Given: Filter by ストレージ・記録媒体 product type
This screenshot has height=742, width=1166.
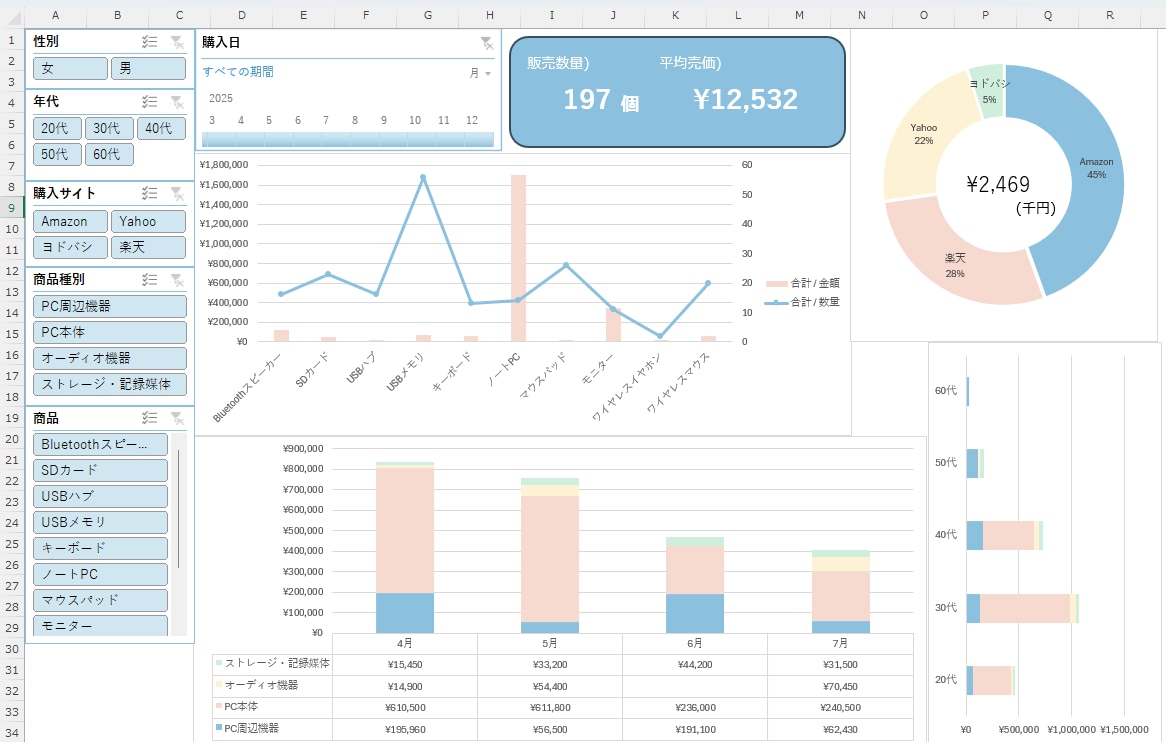Looking at the screenshot, I should (109, 384).
